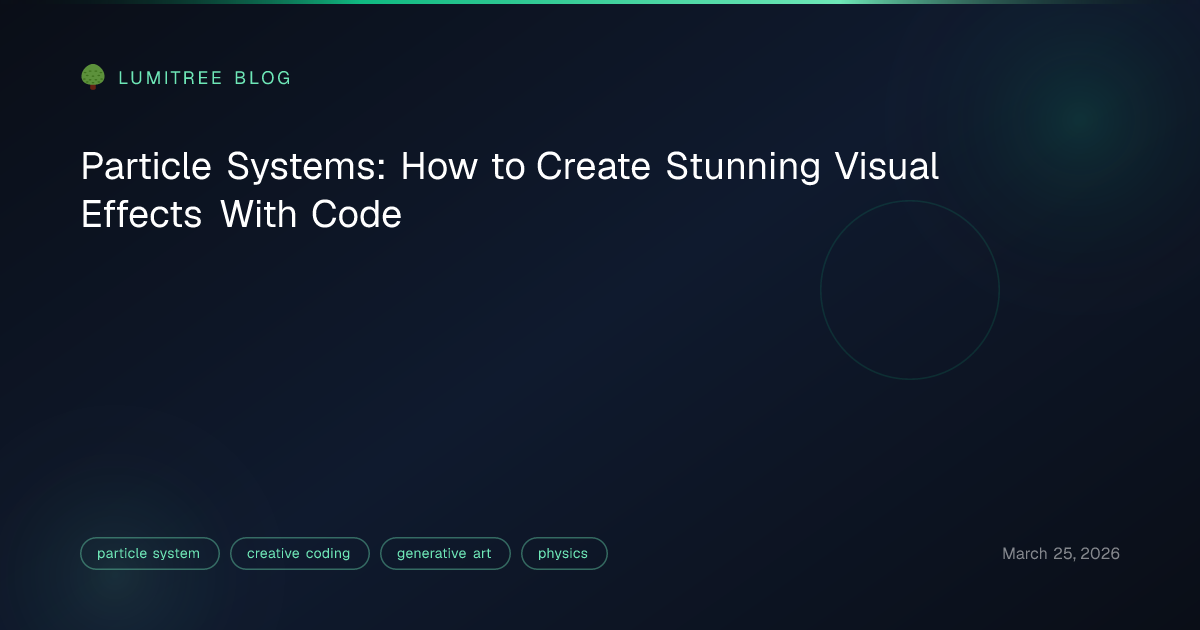Click the date "March 25, 2026"
The height and width of the screenshot is (630, 1200).
1061,553
